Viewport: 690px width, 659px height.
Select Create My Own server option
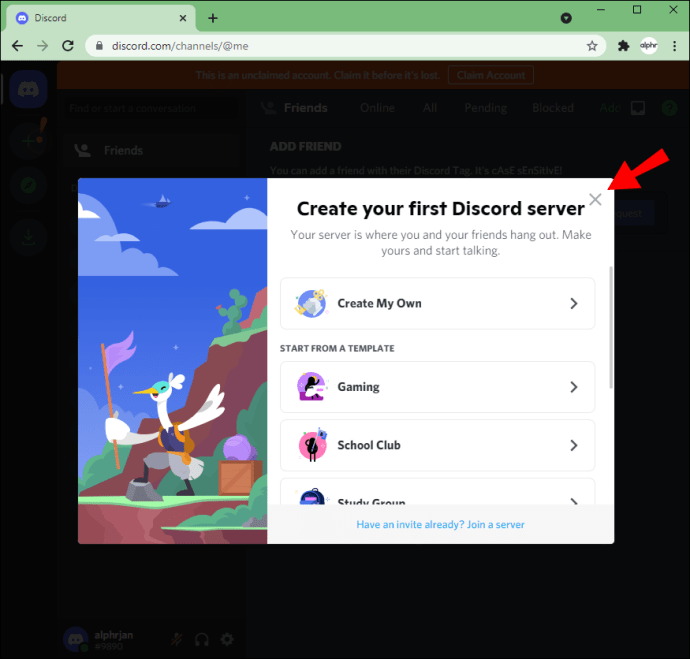tap(437, 303)
